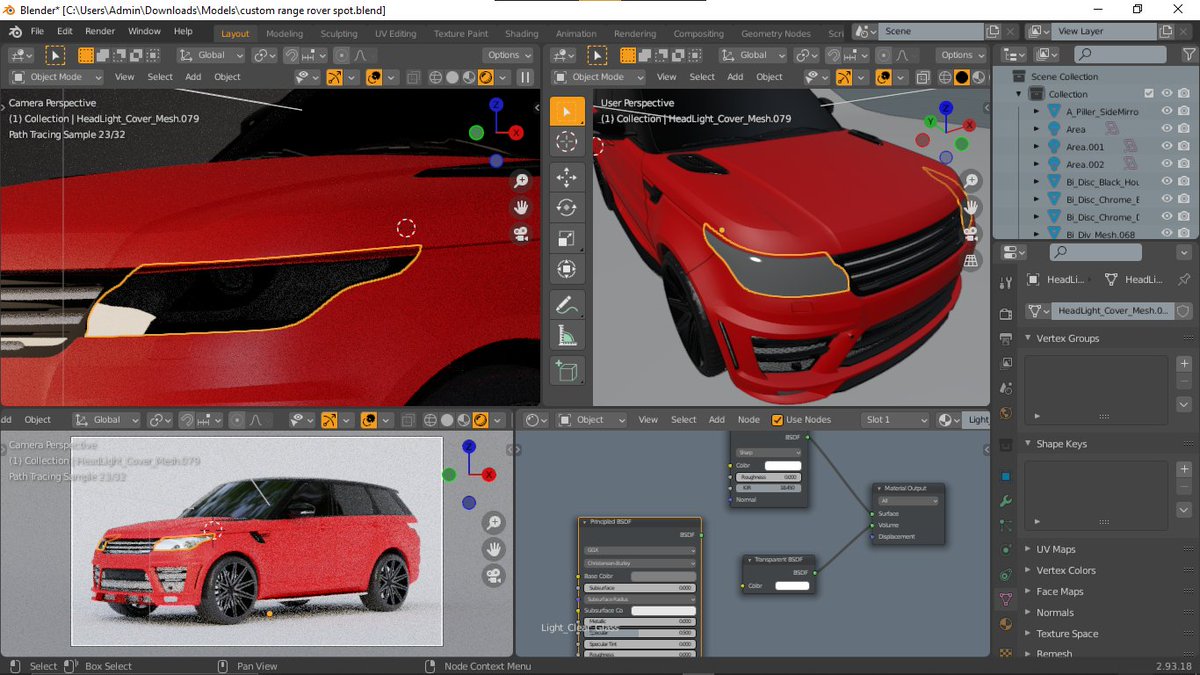Open the Output properties printer tab
The image size is (1200, 675).
click(x=1006, y=340)
